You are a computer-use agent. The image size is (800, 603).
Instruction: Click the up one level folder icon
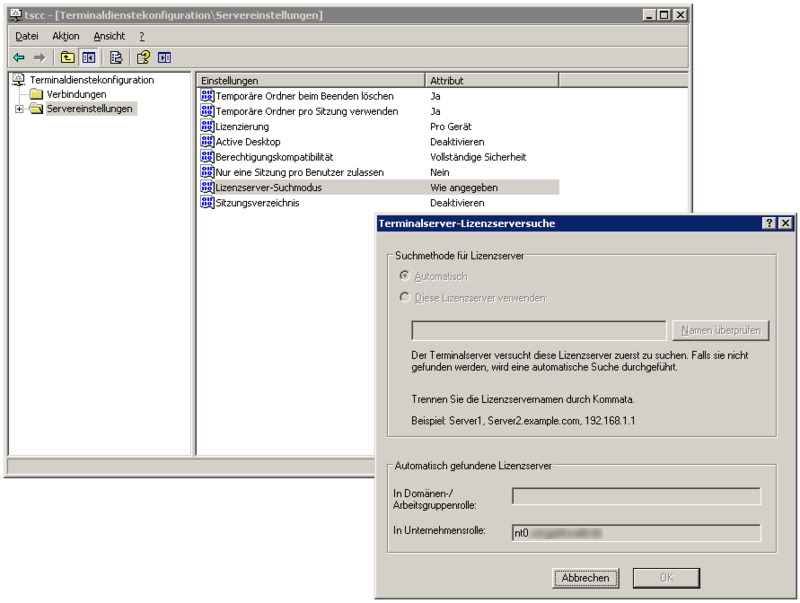pyautogui.click(x=65, y=57)
